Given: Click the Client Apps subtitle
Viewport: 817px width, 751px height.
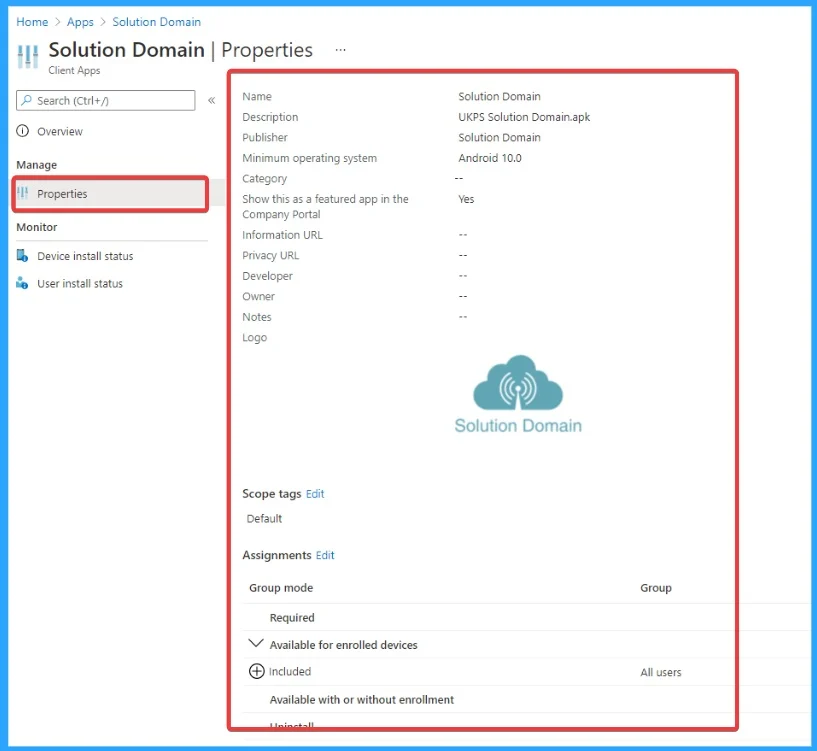Looking at the screenshot, I should [x=74, y=70].
